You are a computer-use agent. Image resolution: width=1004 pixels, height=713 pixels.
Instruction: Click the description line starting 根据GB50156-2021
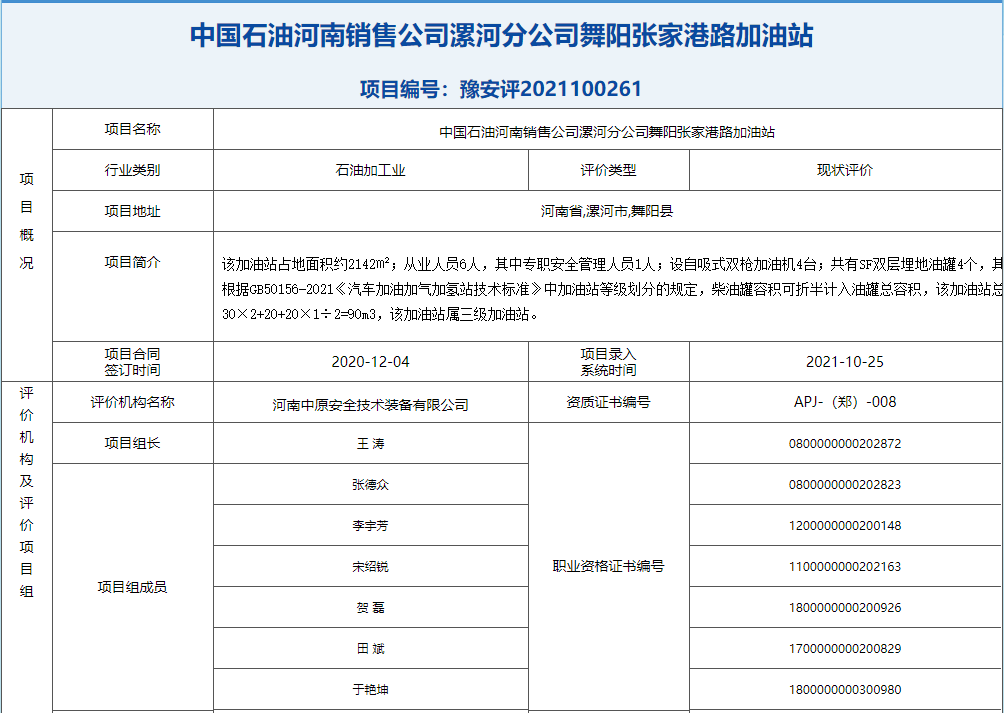click(612, 289)
